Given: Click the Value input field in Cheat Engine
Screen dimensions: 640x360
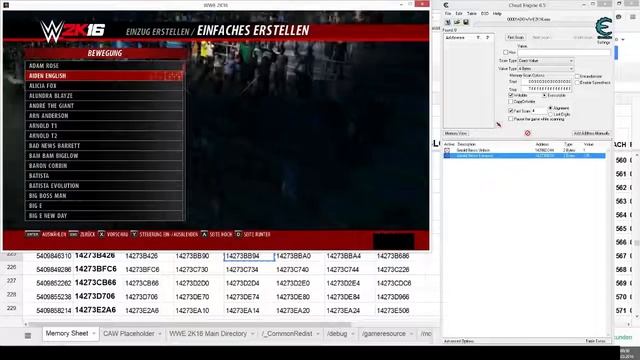Looking at the screenshot, I should pos(564,52).
